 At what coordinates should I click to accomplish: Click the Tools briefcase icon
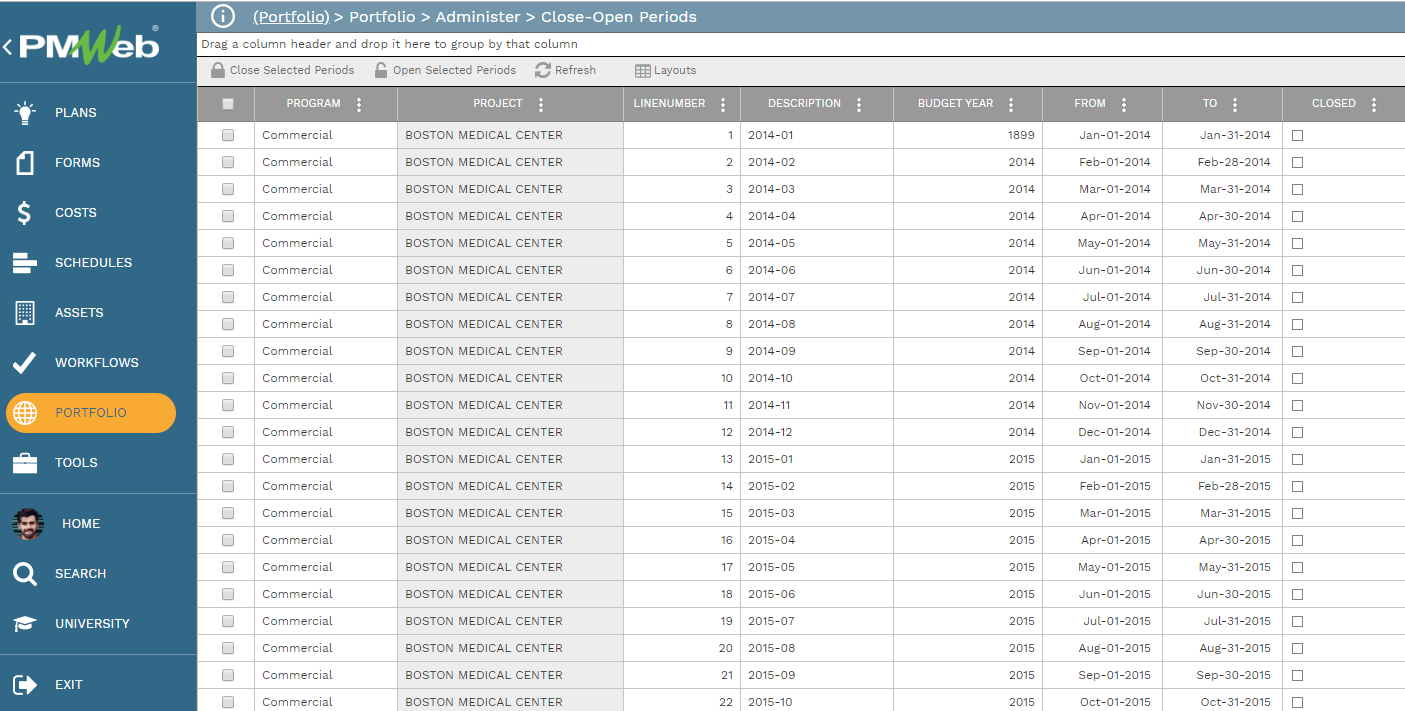(x=25, y=463)
